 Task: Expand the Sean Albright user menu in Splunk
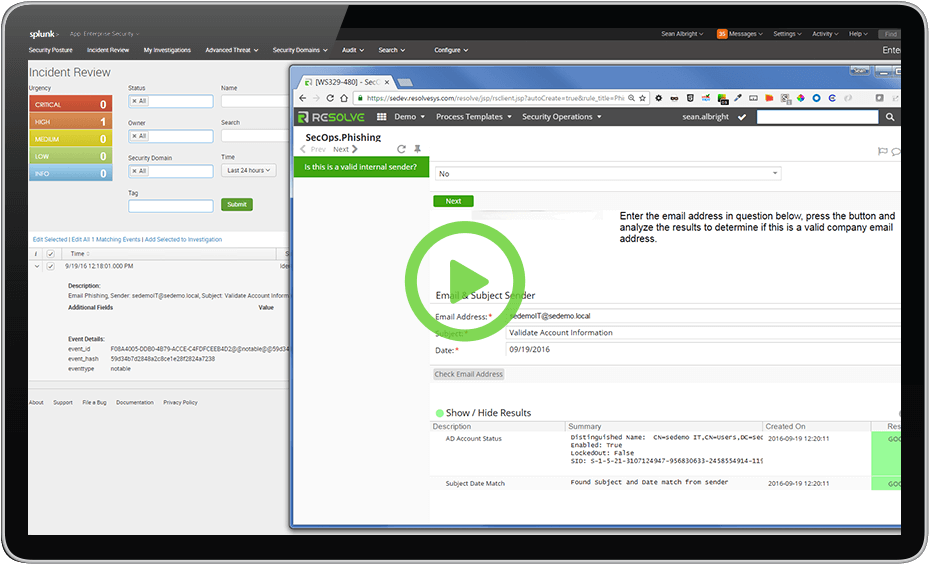(x=682, y=34)
